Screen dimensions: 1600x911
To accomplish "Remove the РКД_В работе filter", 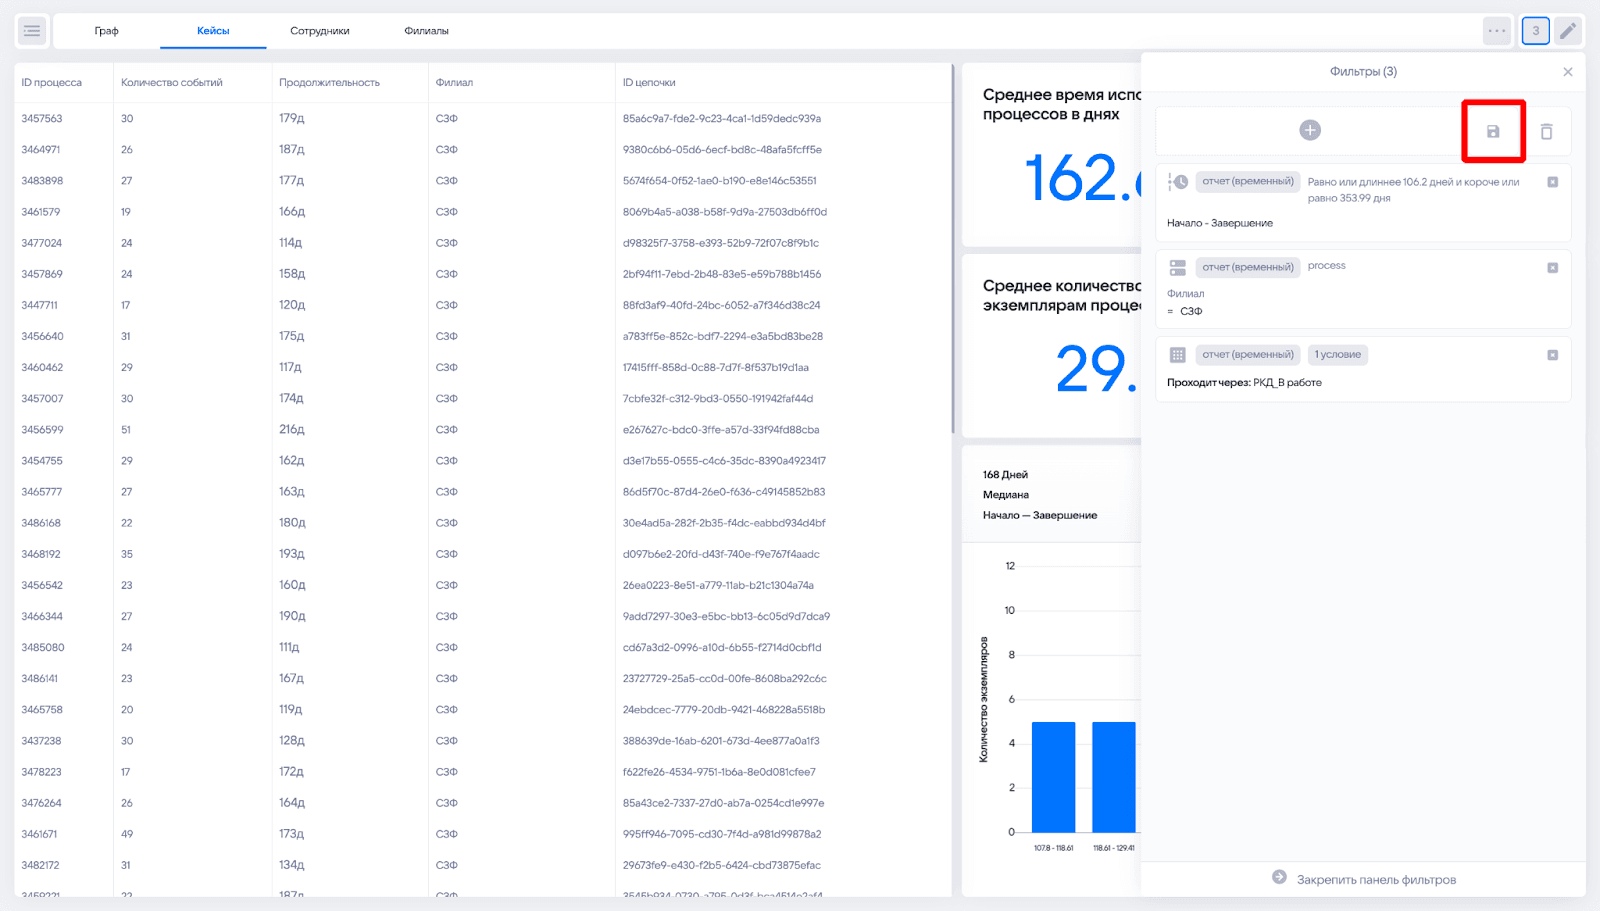I will [1553, 355].
